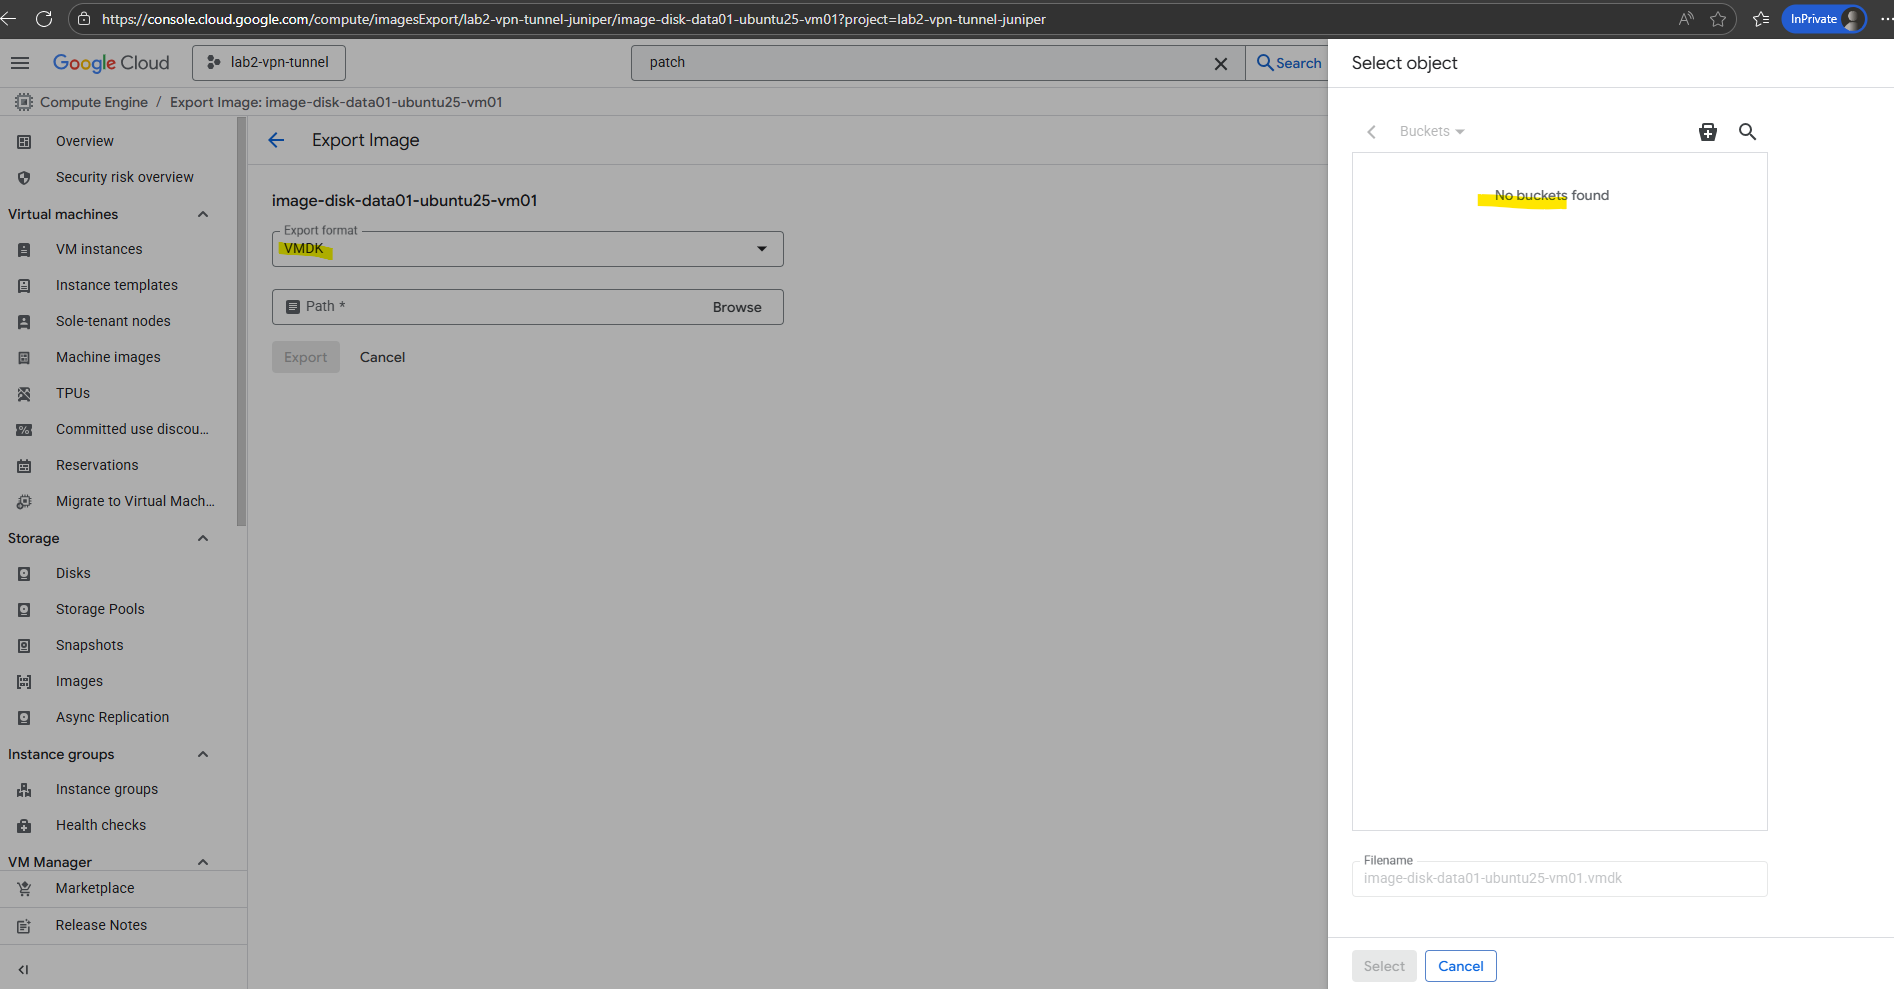Open the favorites list icon

pos(1761,19)
